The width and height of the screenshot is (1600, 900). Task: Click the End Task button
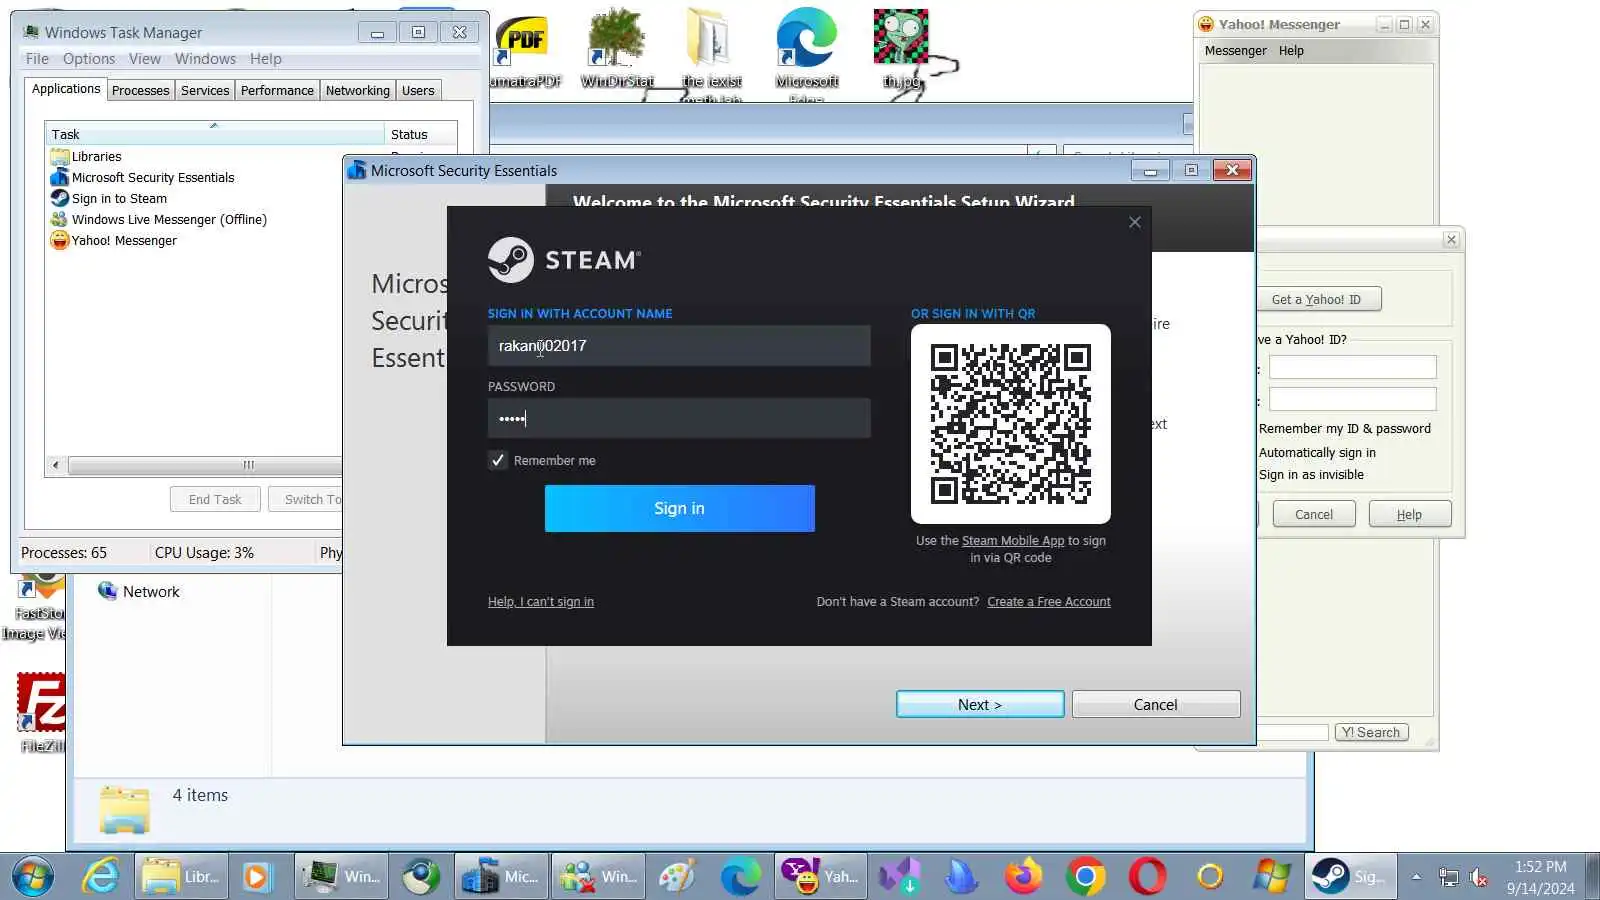pos(215,499)
